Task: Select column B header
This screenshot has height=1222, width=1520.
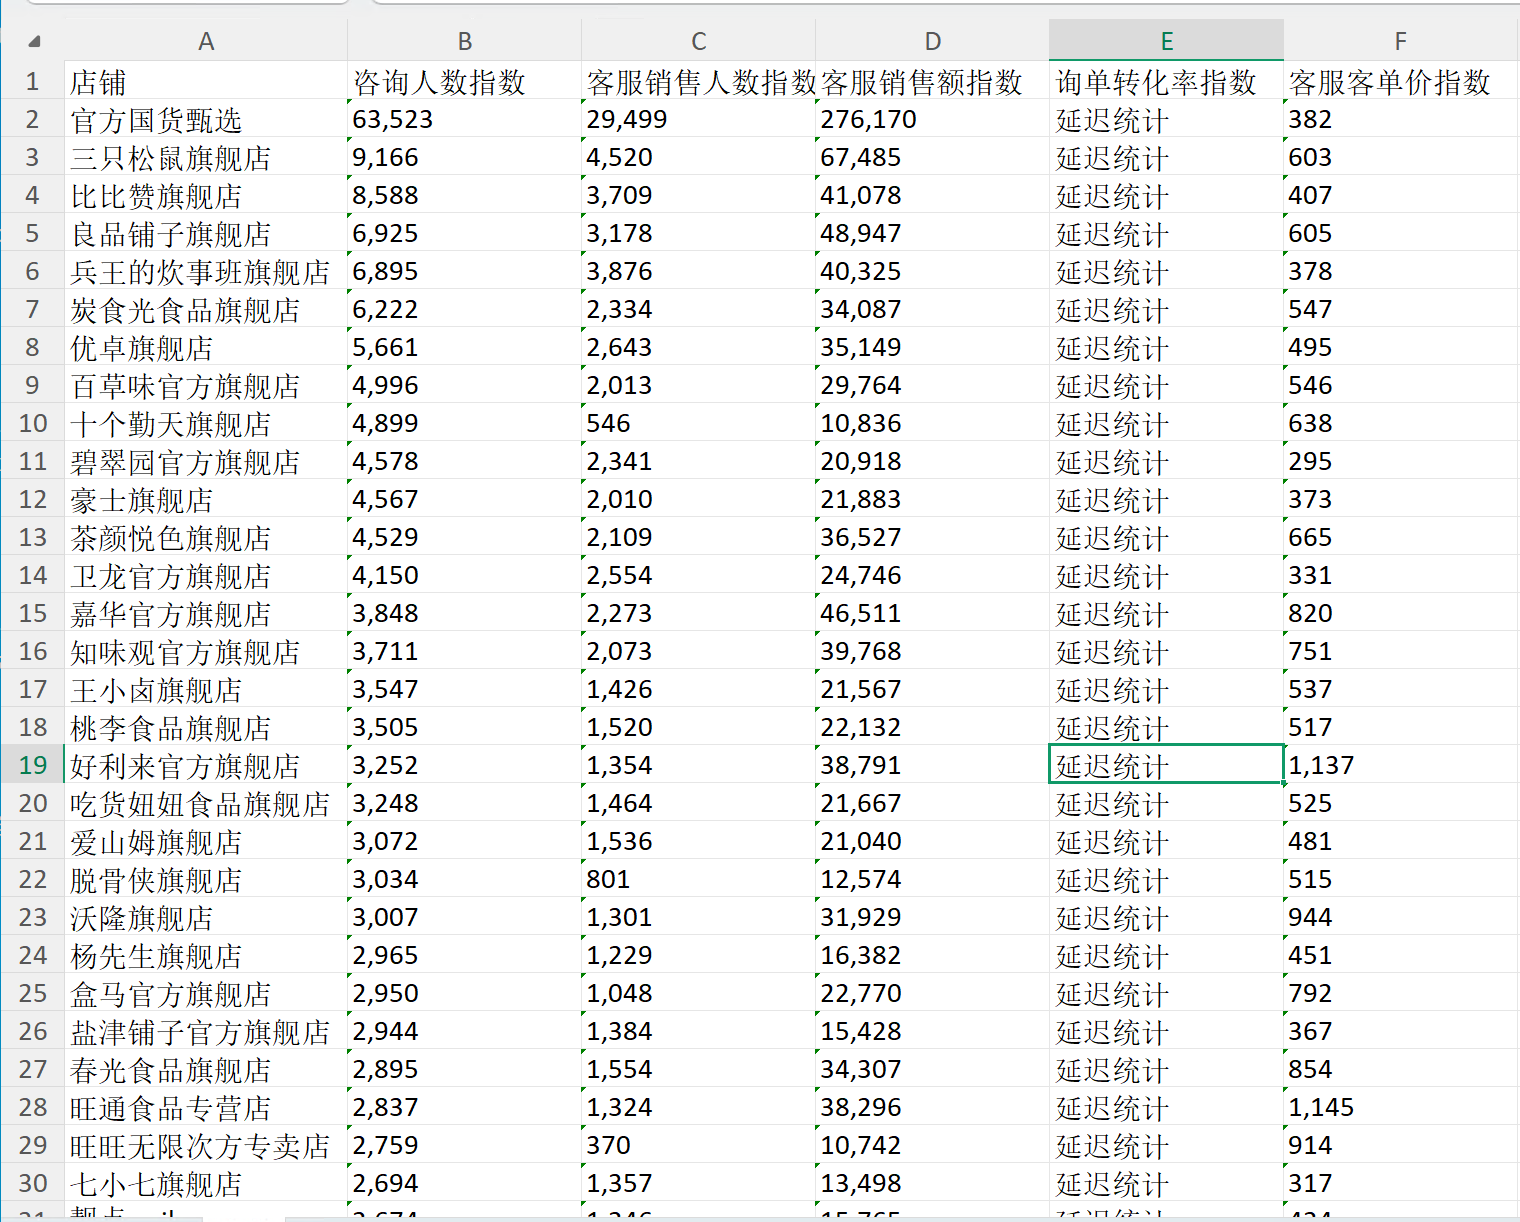Action: tap(465, 41)
